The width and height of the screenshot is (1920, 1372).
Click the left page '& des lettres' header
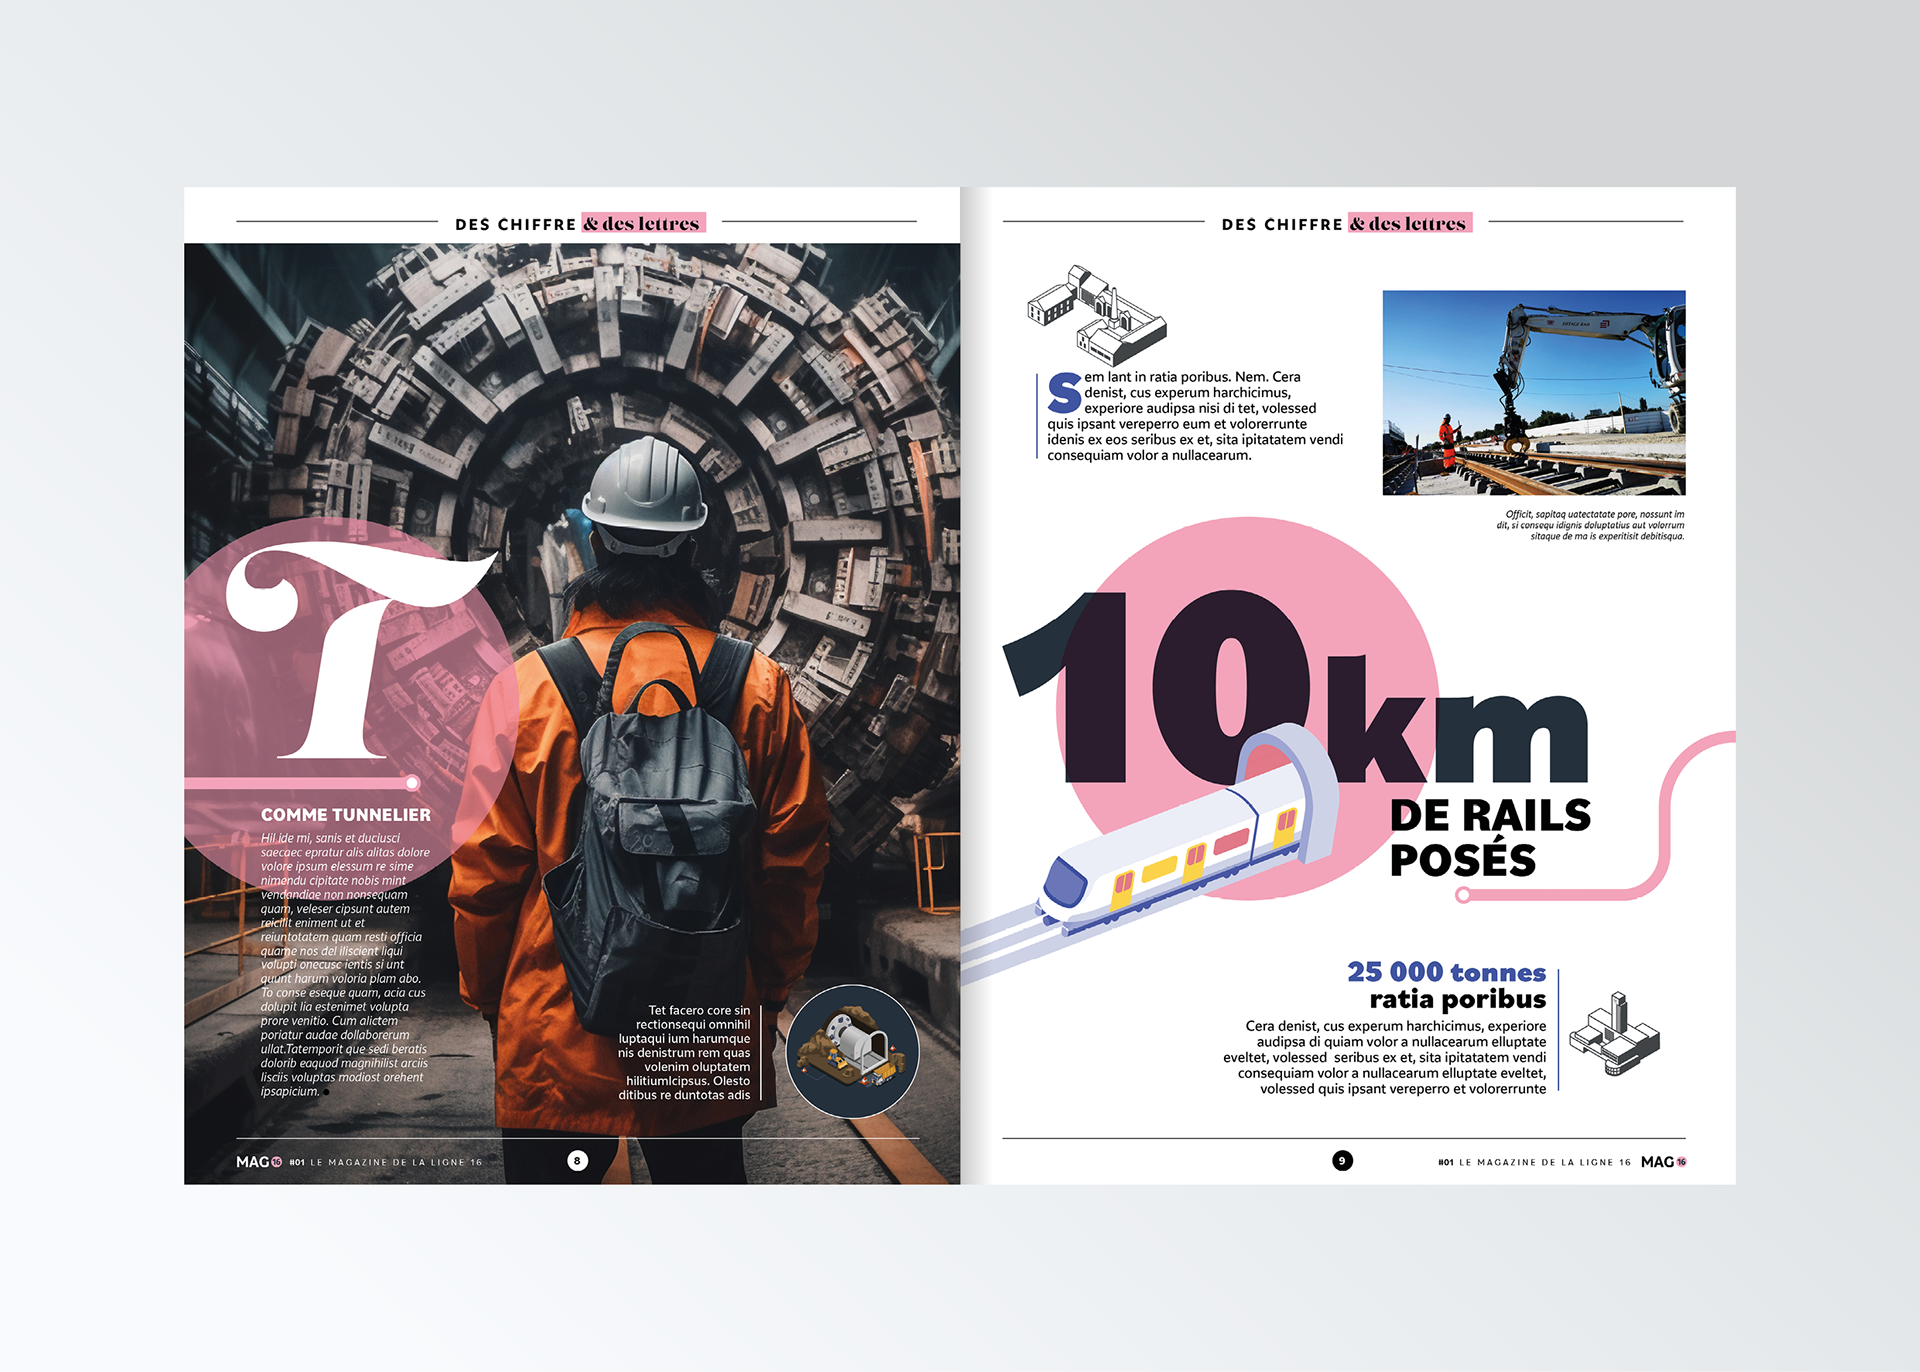tap(643, 223)
